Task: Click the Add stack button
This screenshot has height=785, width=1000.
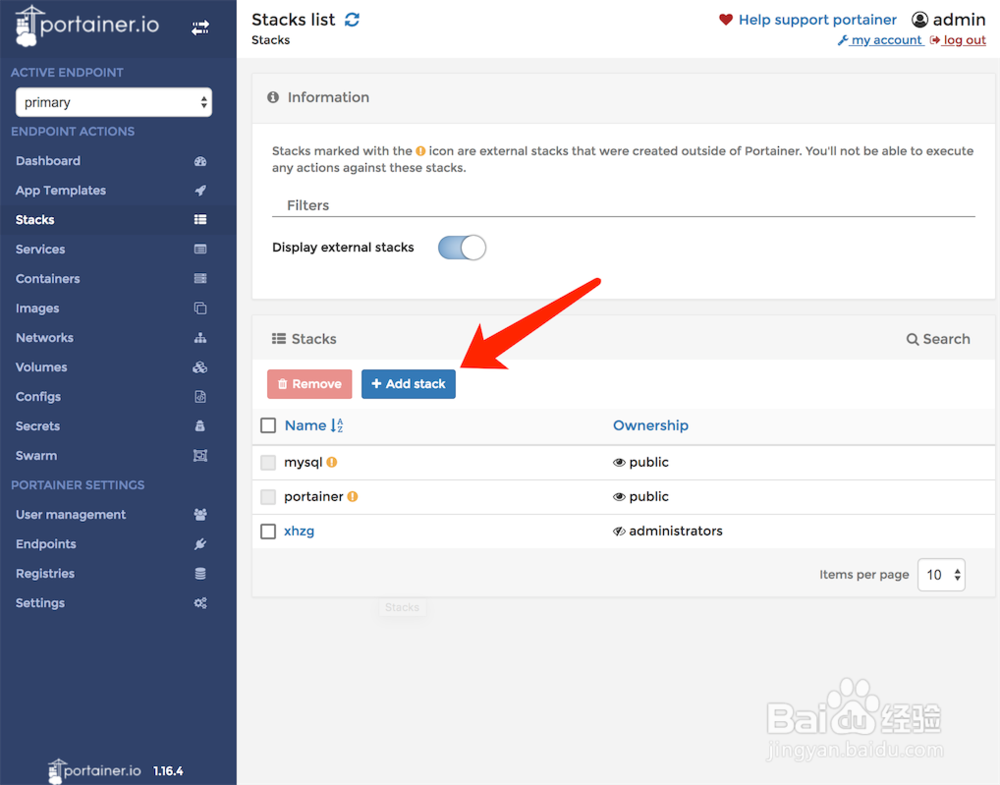Action: (408, 384)
